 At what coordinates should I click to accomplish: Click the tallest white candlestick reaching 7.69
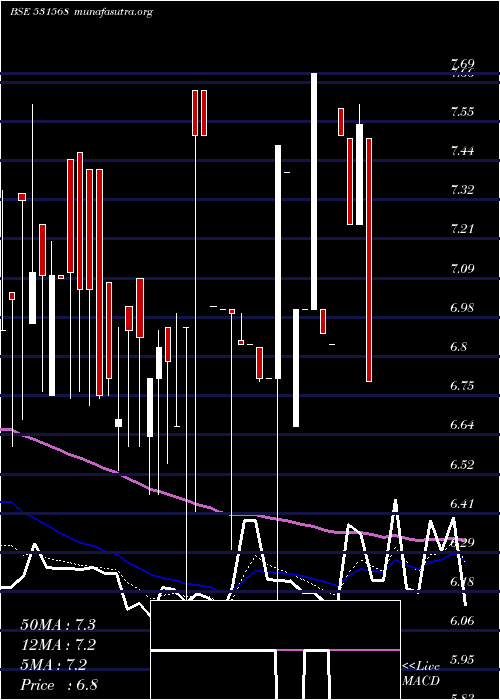click(314, 191)
